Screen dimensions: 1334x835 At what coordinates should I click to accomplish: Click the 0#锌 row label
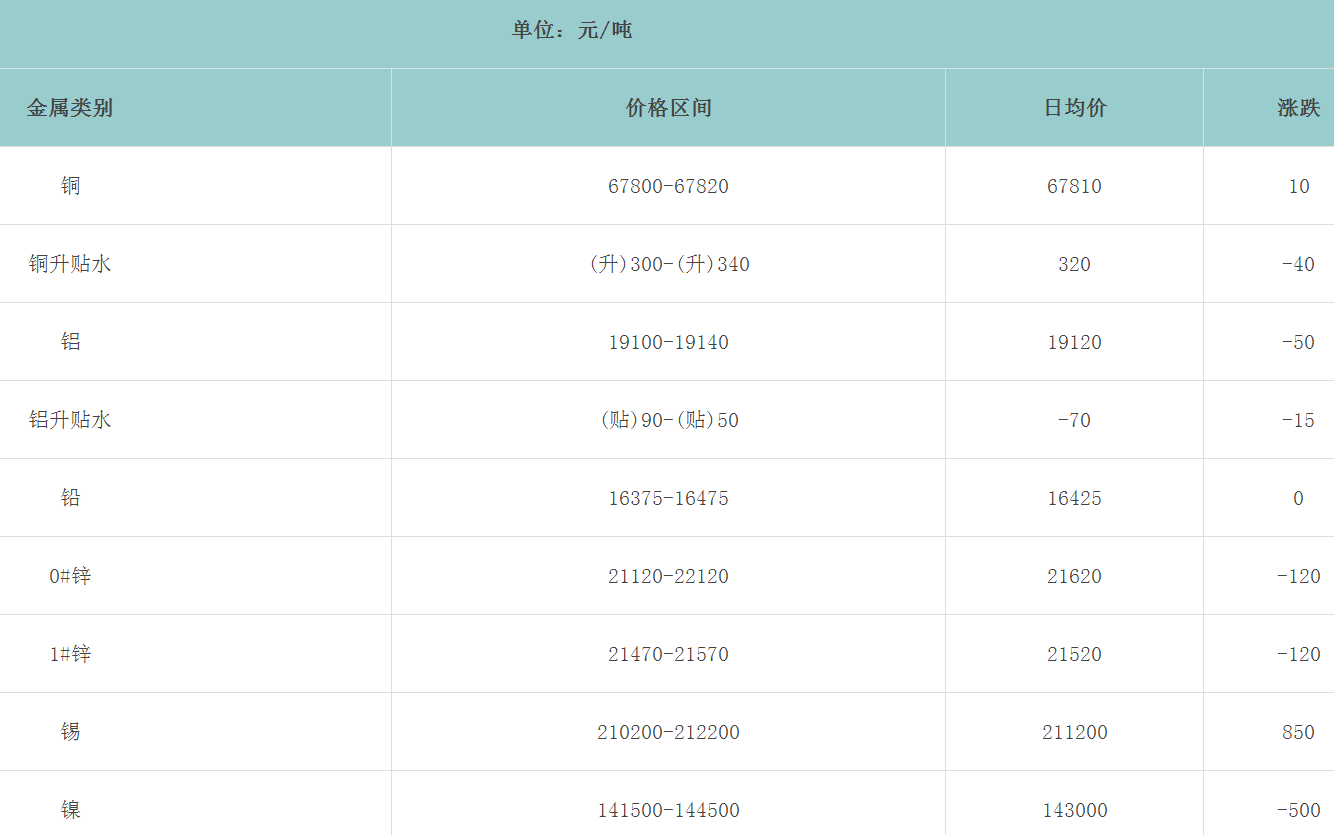click(x=70, y=576)
